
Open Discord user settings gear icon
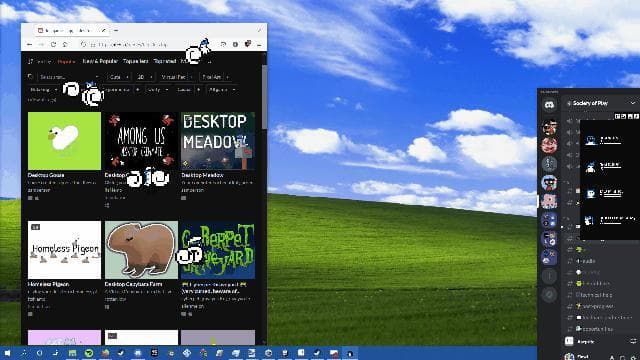tap(633, 357)
